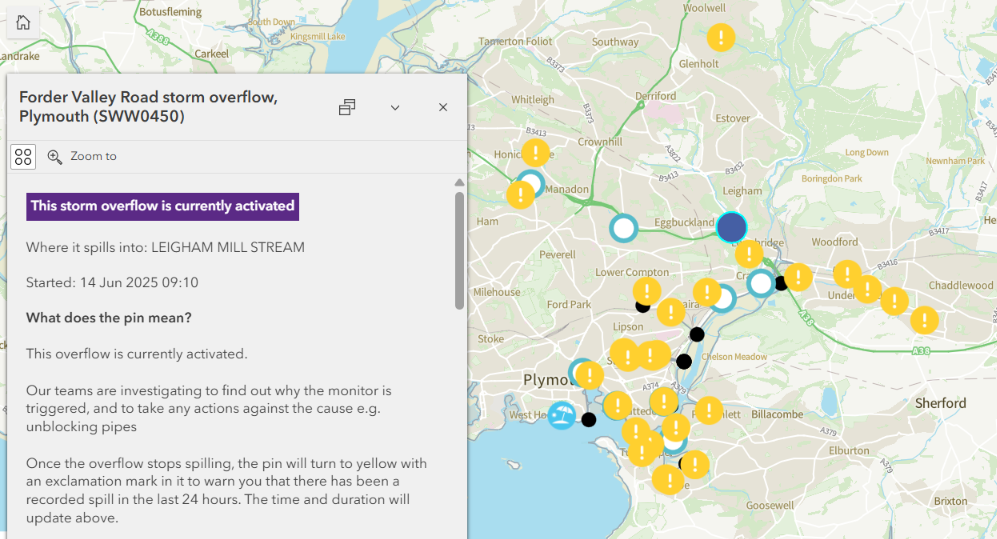Select the dark blue activated overflow pin

tap(732, 227)
